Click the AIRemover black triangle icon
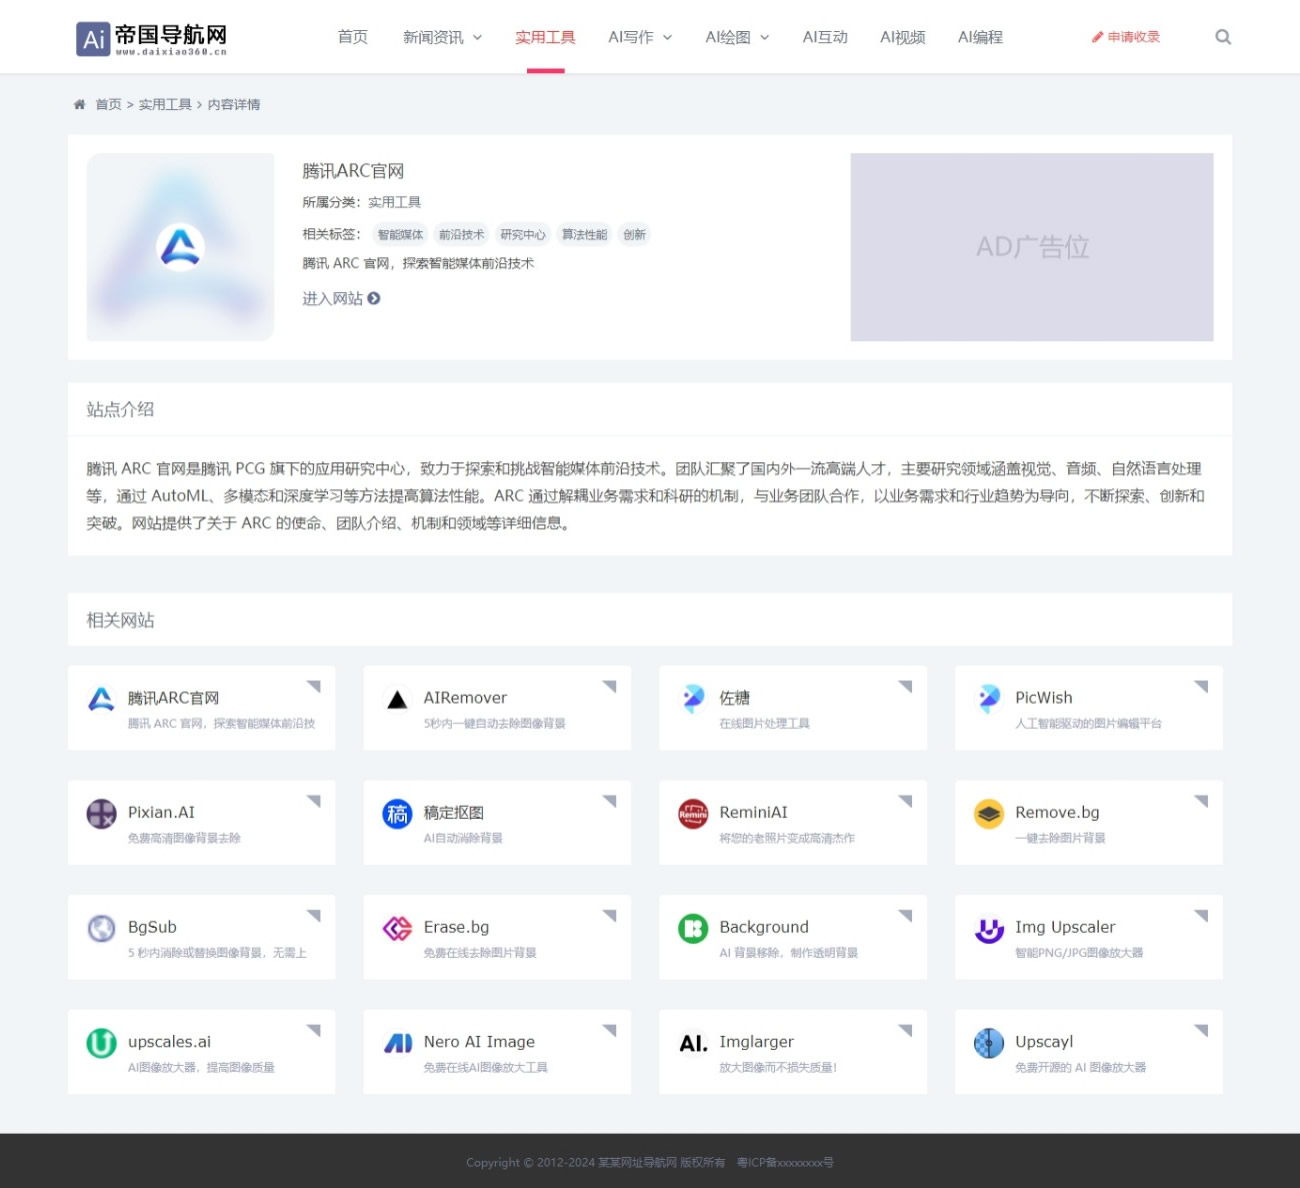The width and height of the screenshot is (1300, 1188). tap(397, 700)
